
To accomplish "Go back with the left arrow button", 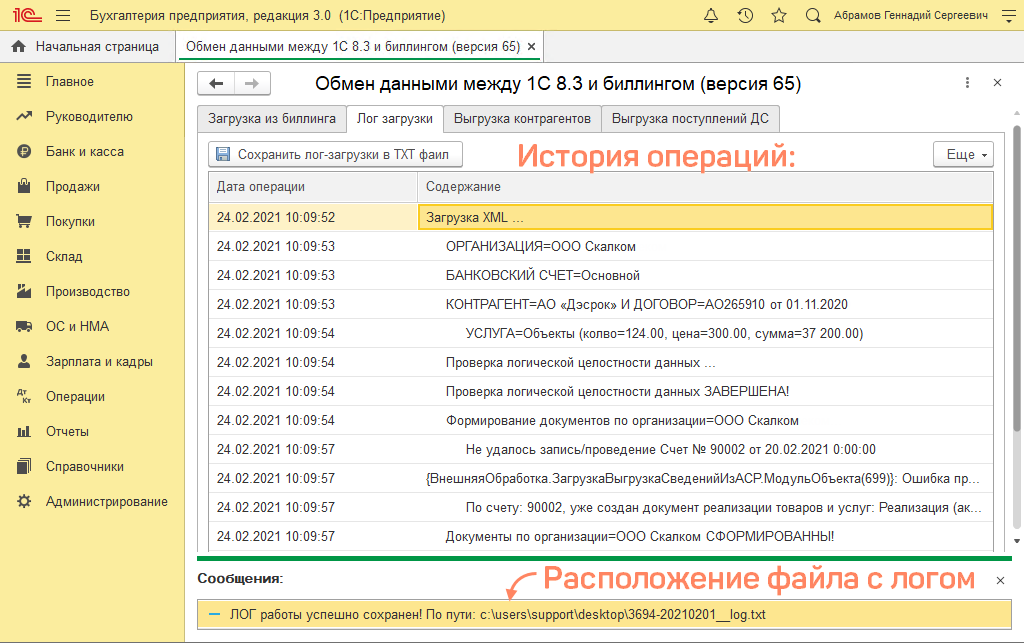I will [216, 84].
